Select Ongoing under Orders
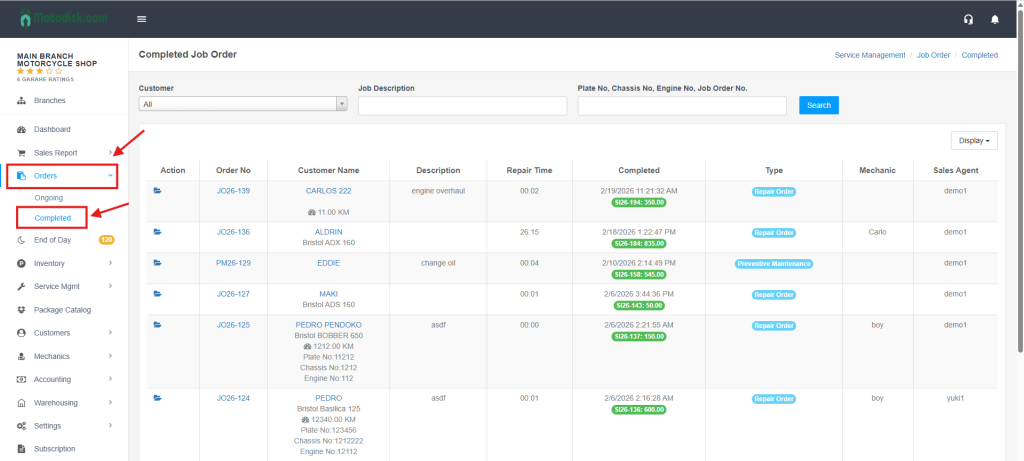The height and width of the screenshot is (461, 1024). coord(49,198)
